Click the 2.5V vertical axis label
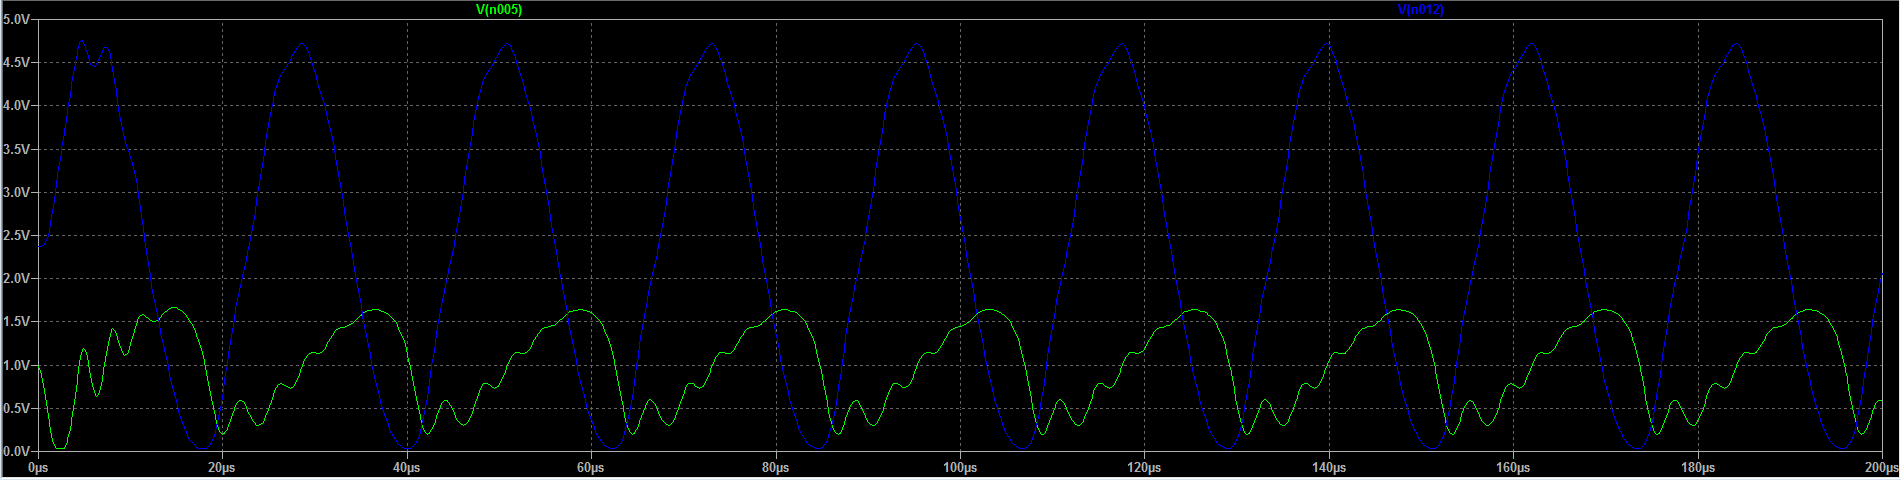Image resolution: width=1901 pixels, height=480 pixels. click(16, 236)
